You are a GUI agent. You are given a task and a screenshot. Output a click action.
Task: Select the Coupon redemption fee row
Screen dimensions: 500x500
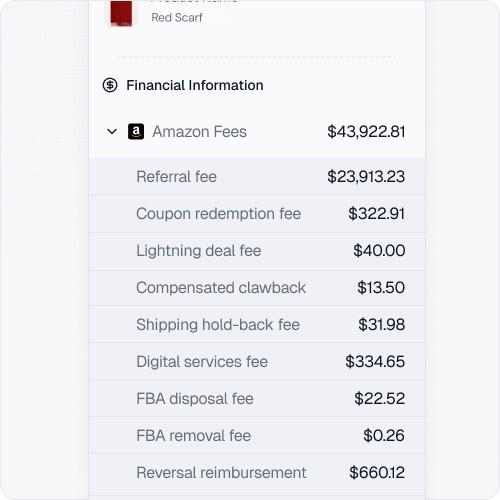point(257,214)
